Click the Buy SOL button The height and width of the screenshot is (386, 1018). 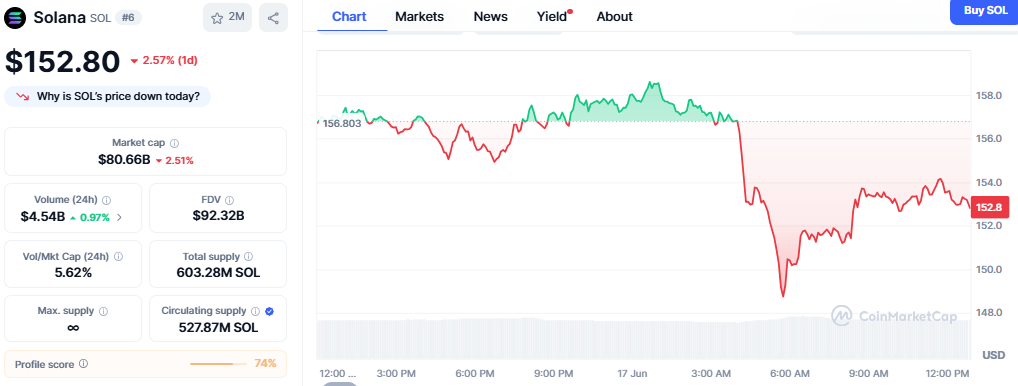(x=985, y=11)
